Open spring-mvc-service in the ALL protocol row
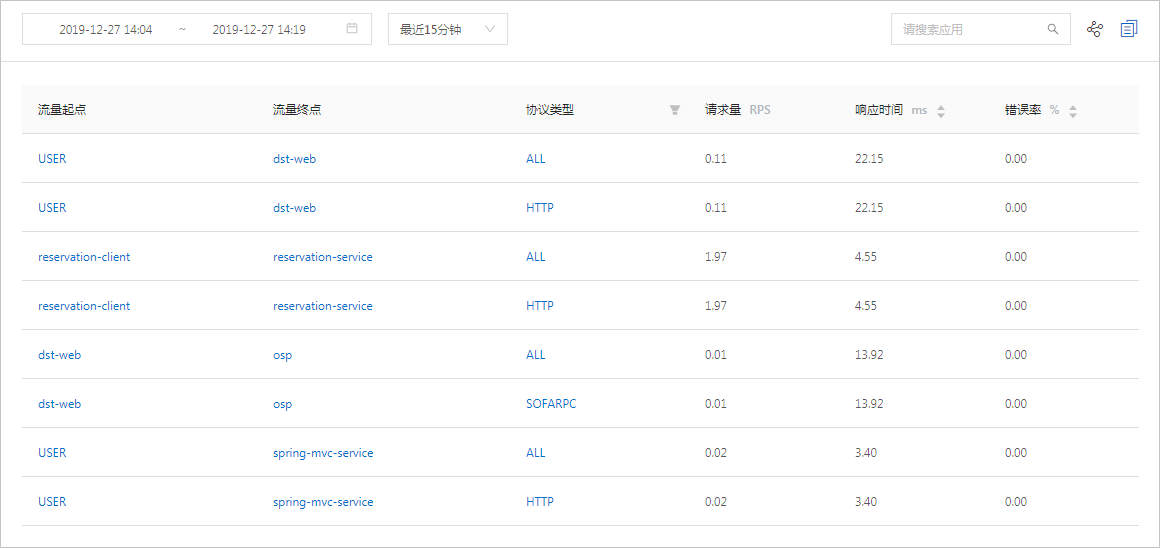 coord(323,453)
